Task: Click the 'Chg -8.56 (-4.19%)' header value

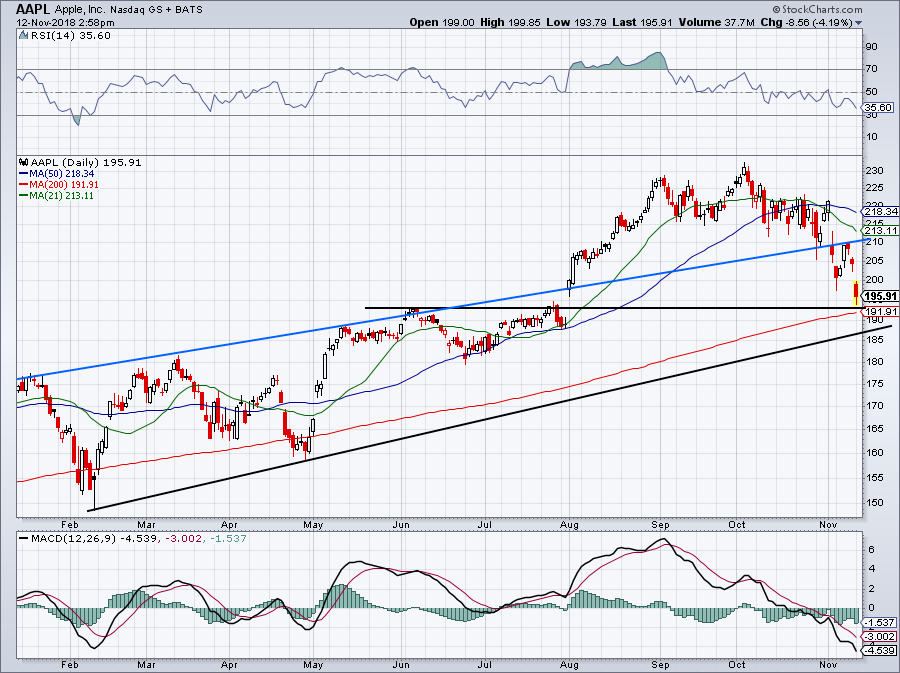Action: (806, 22)
